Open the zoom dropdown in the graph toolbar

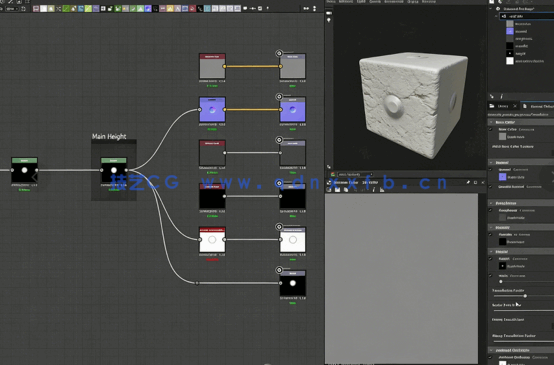pyautogui.click(x=12, y=8)
